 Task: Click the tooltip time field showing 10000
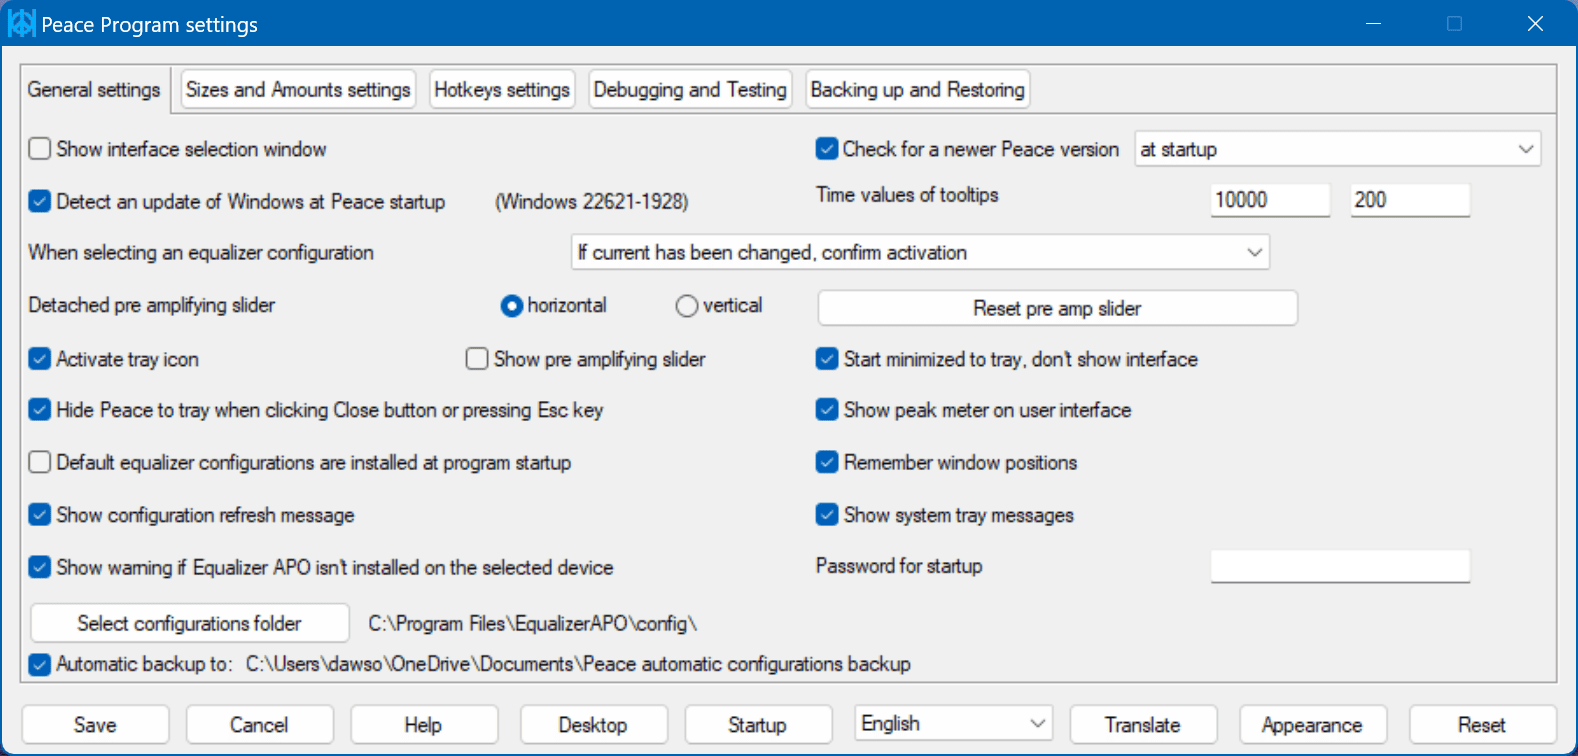coord(1269,200)
